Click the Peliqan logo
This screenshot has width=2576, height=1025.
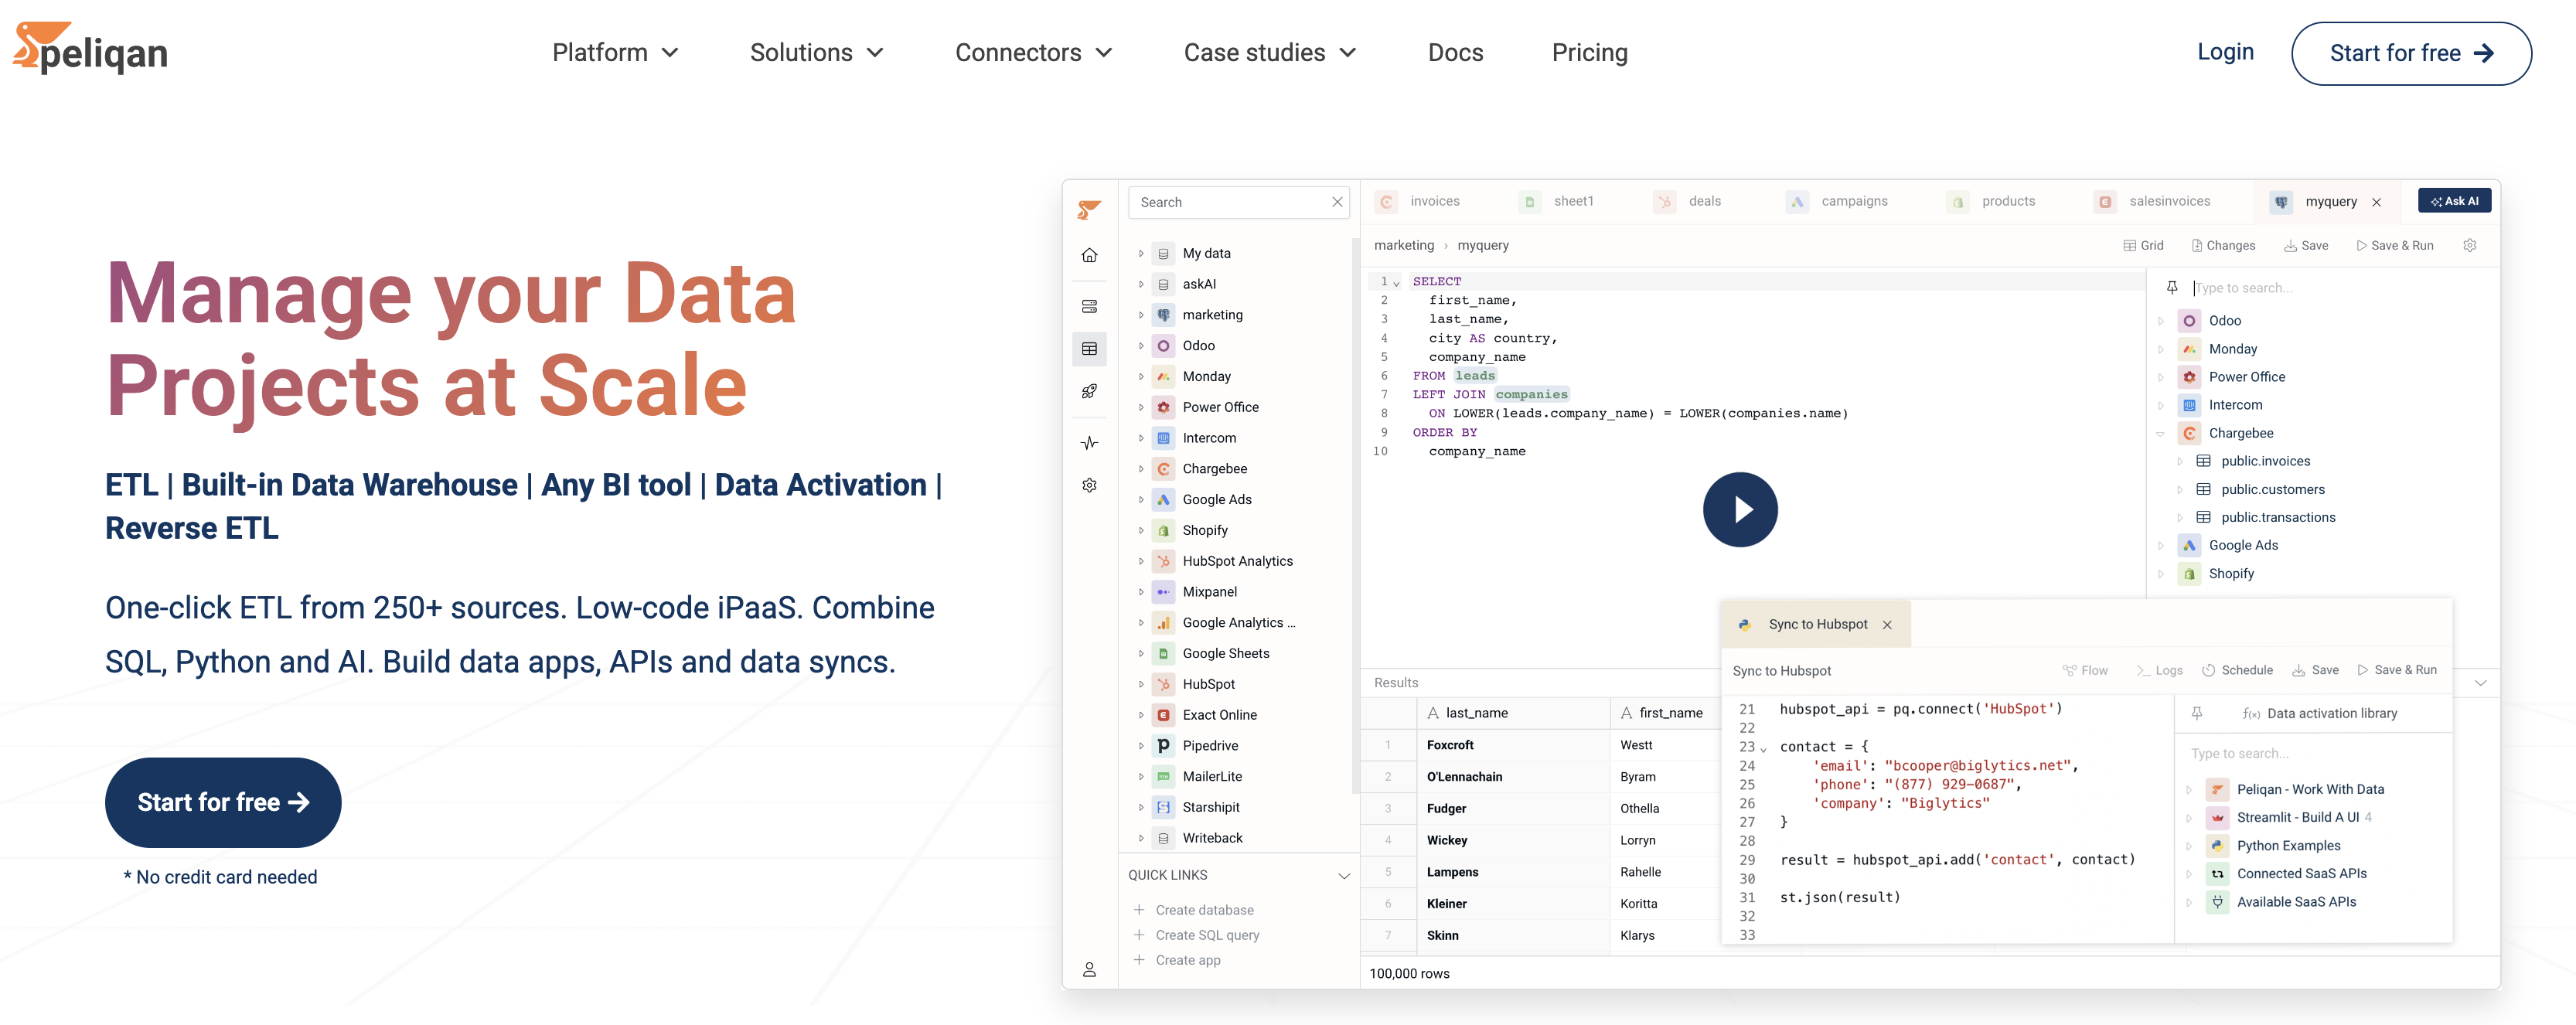coord(90,48)
